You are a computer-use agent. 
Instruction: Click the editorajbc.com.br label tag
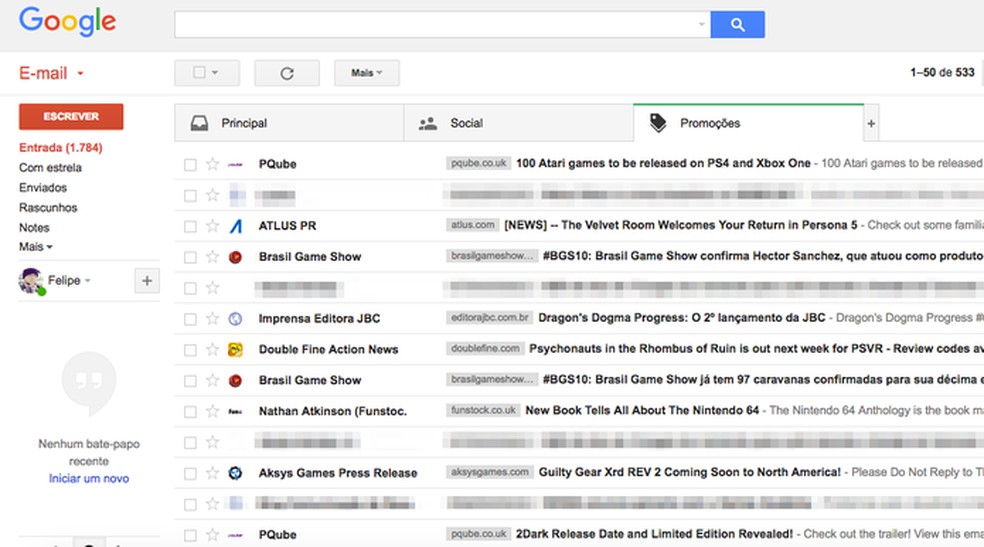click(489, 318)
